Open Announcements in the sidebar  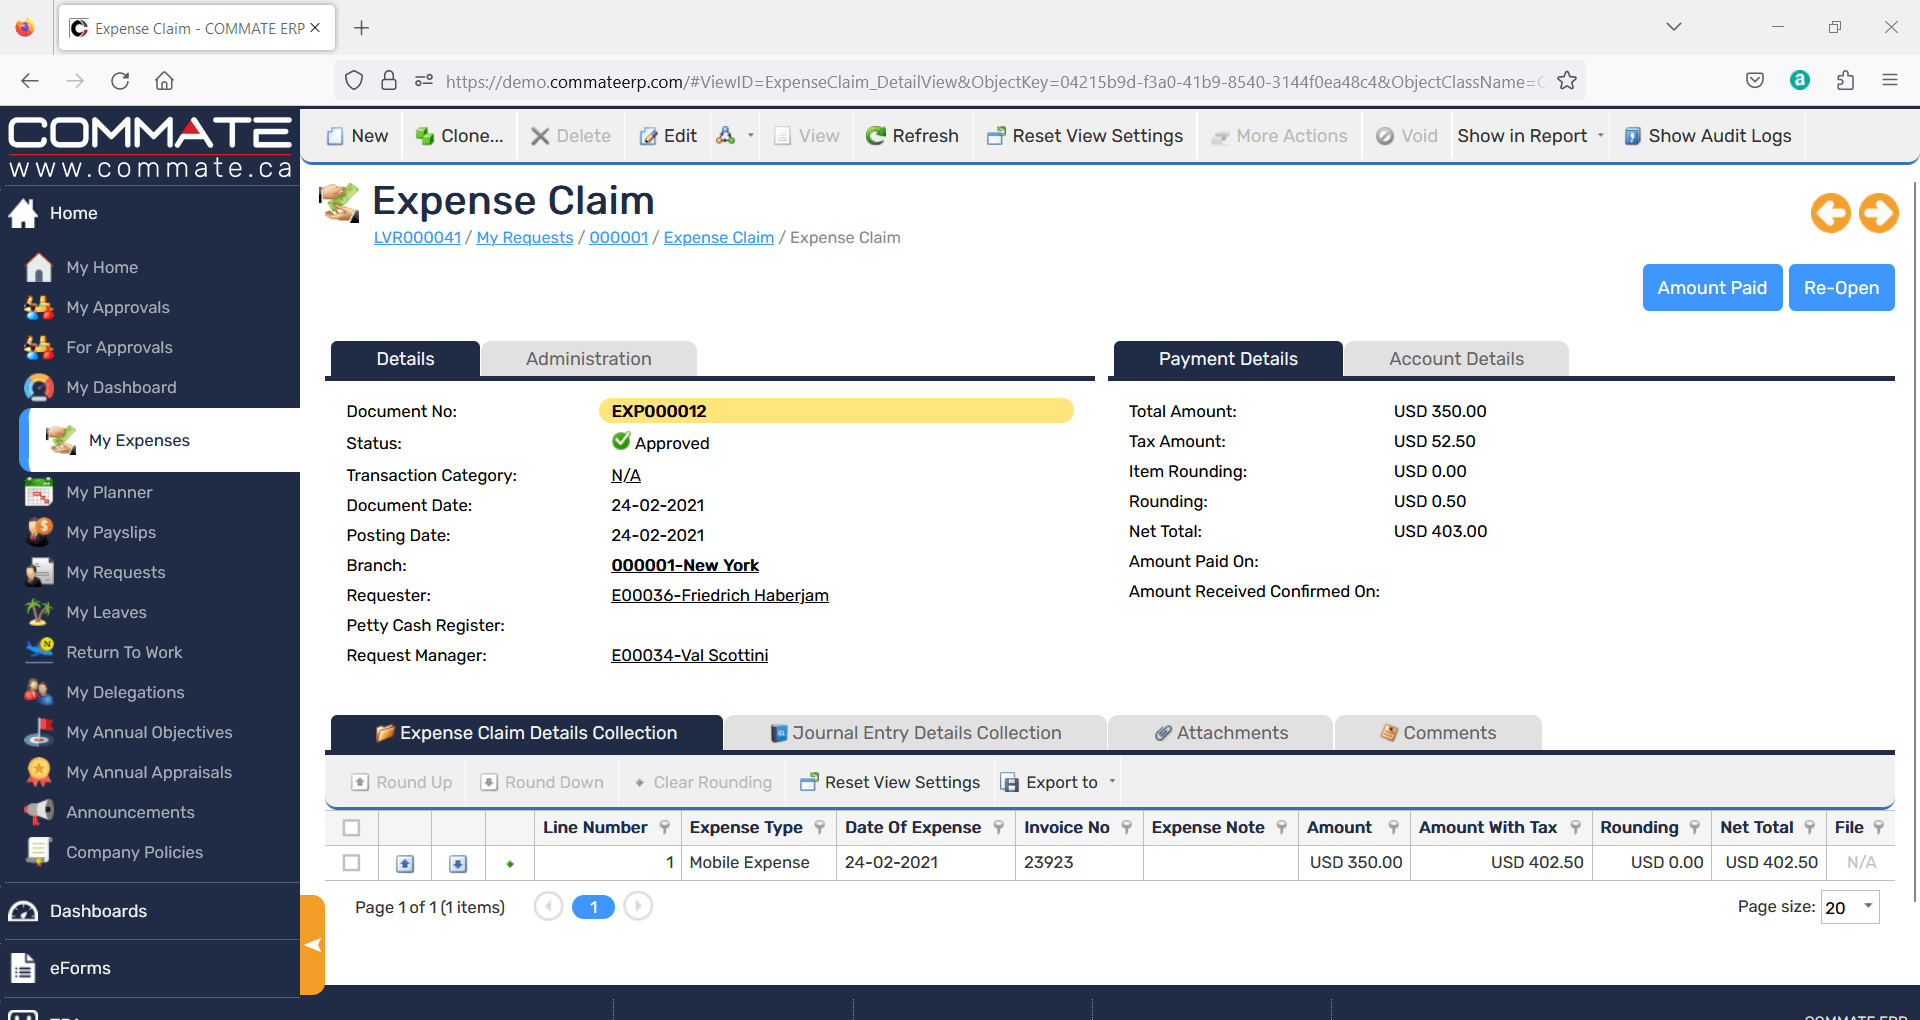click(x=130, y=812)
